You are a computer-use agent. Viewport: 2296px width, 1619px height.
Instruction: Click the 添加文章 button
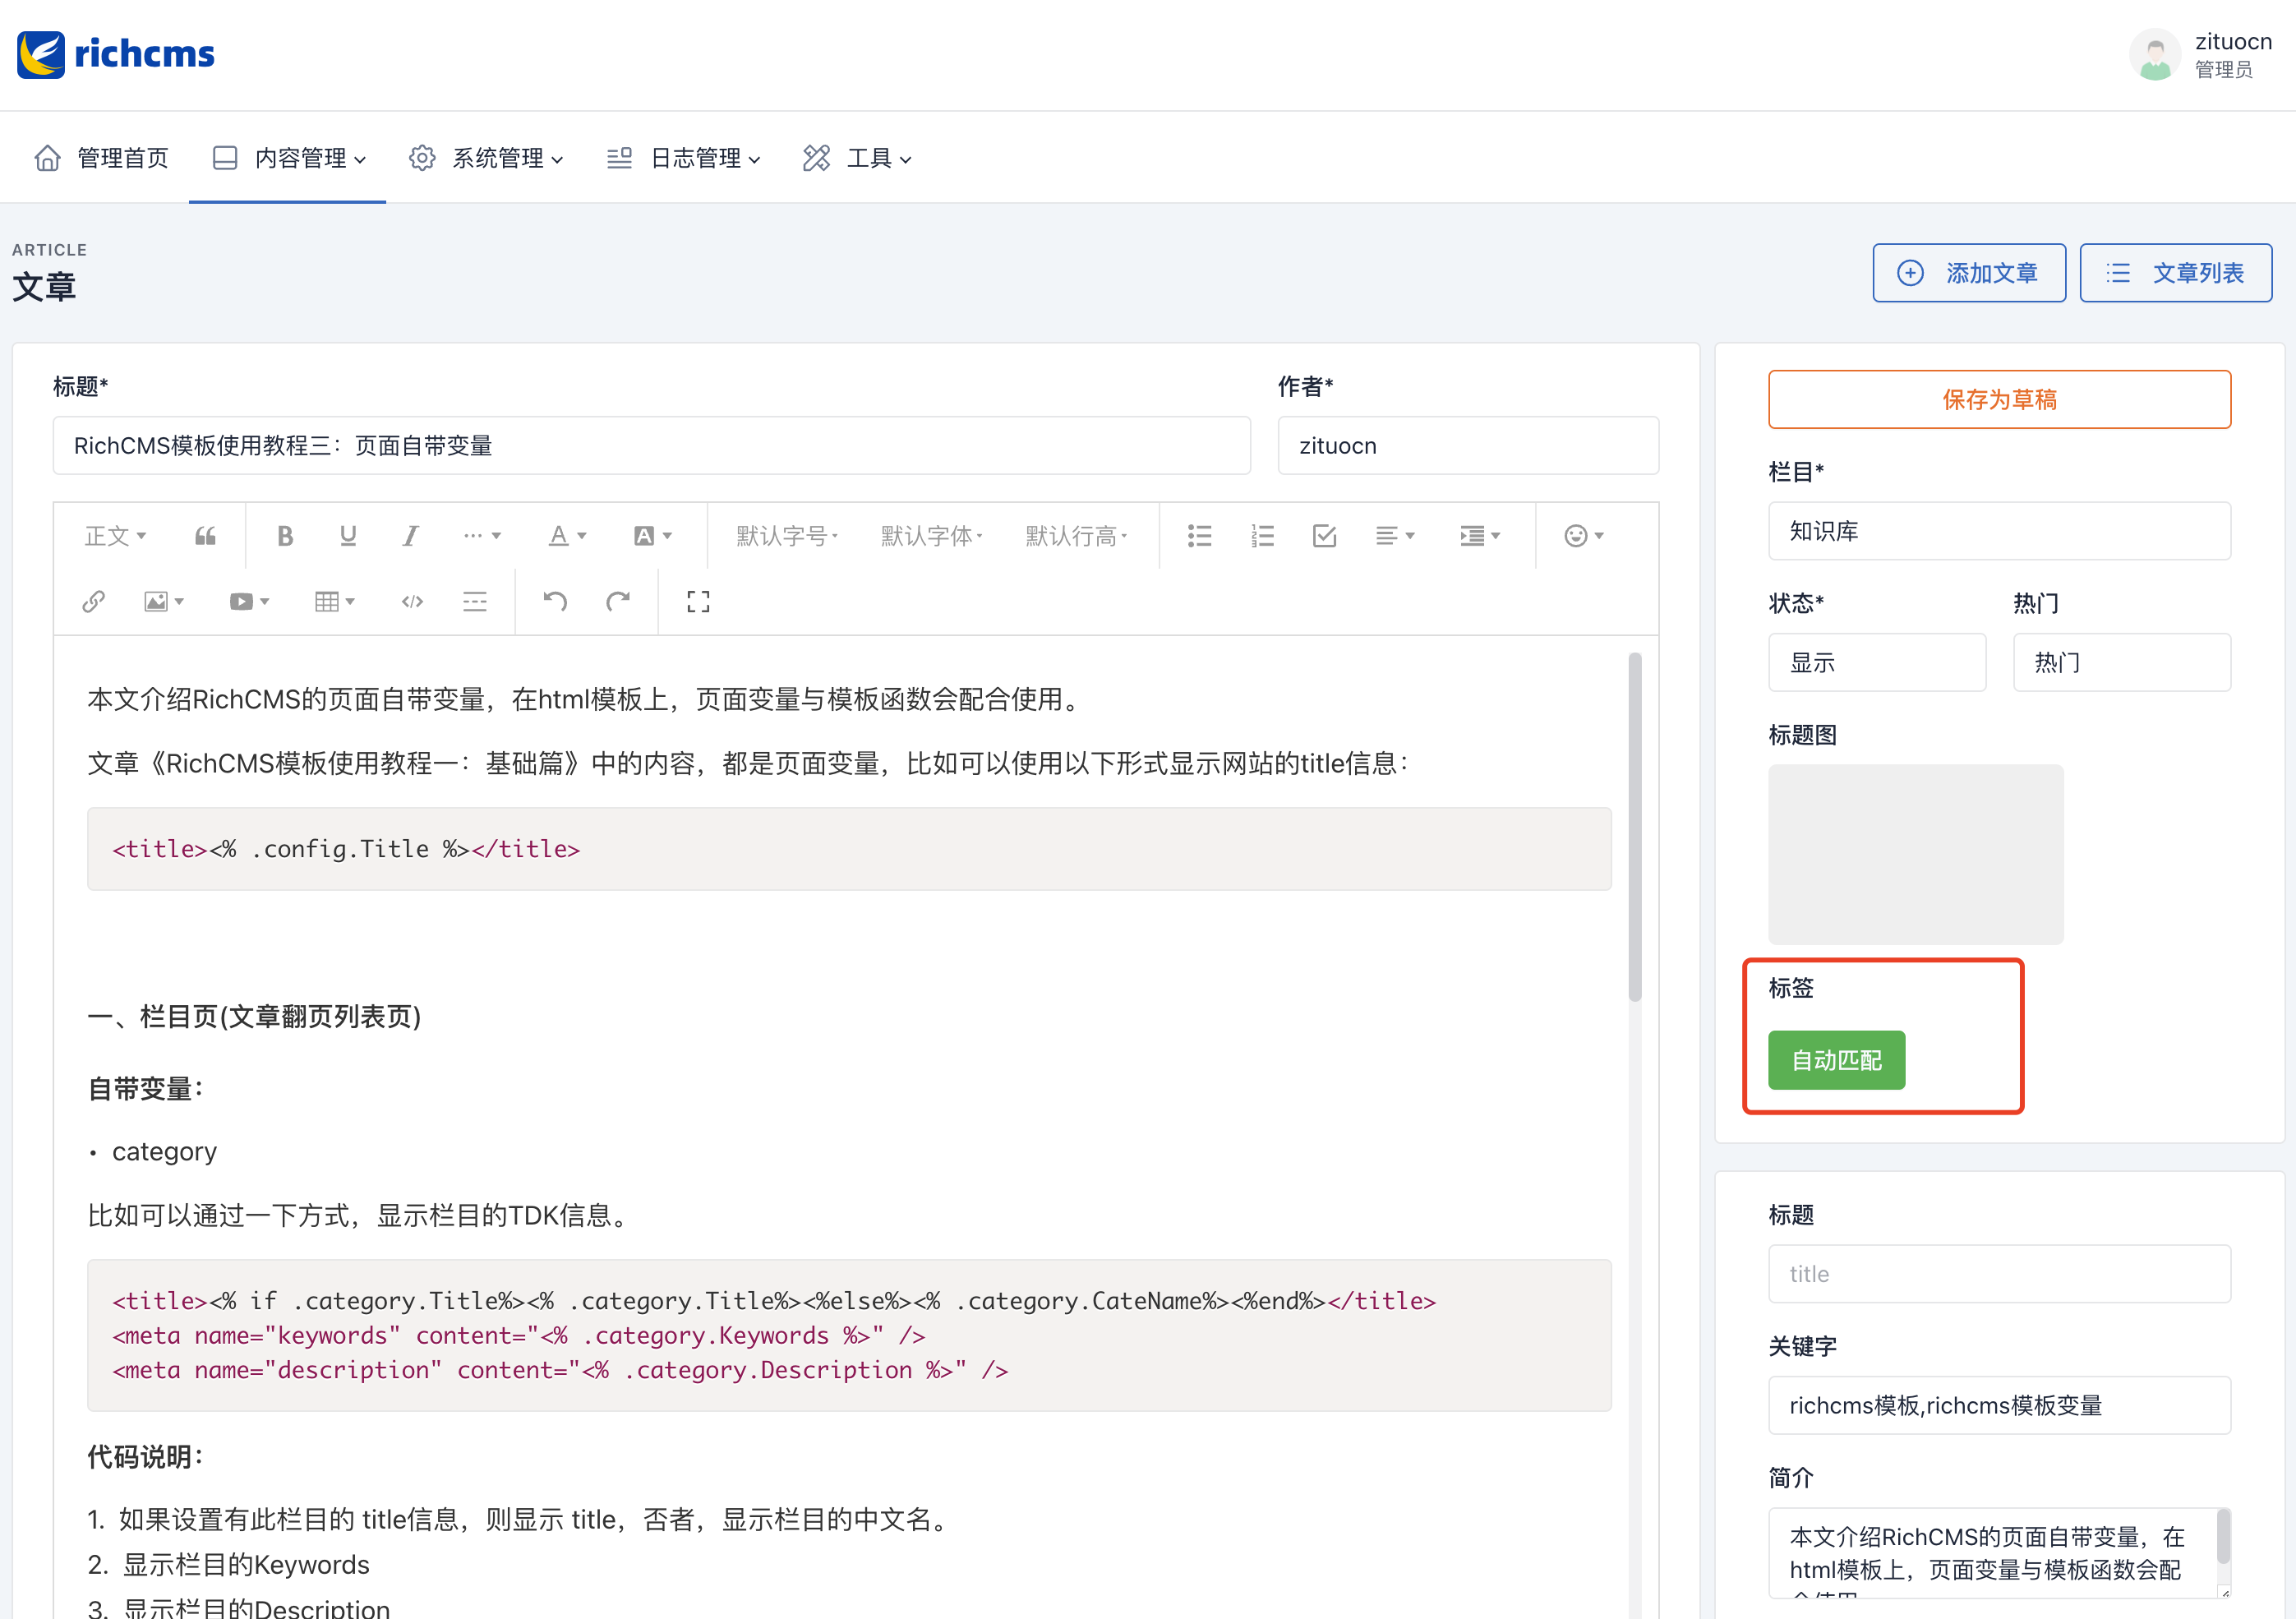click(x=1969, y=273)
